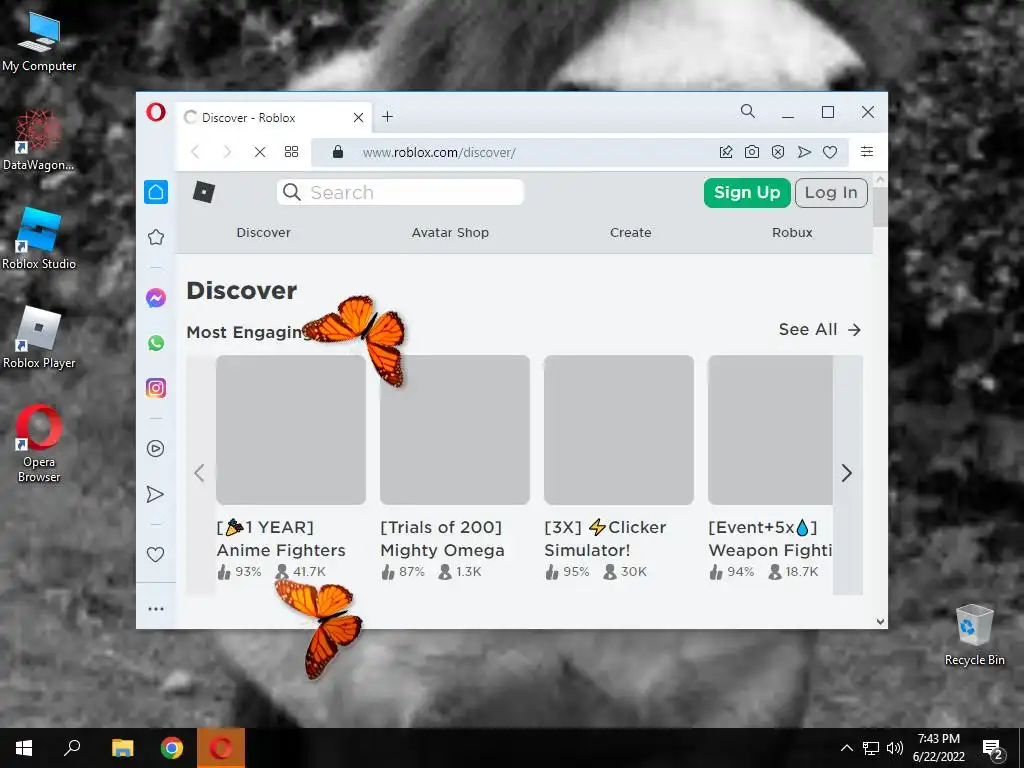Show hidden system tray icons
Image resolution: width=1024 pixels, height=768 pixels.
click(x=846, y=748)
